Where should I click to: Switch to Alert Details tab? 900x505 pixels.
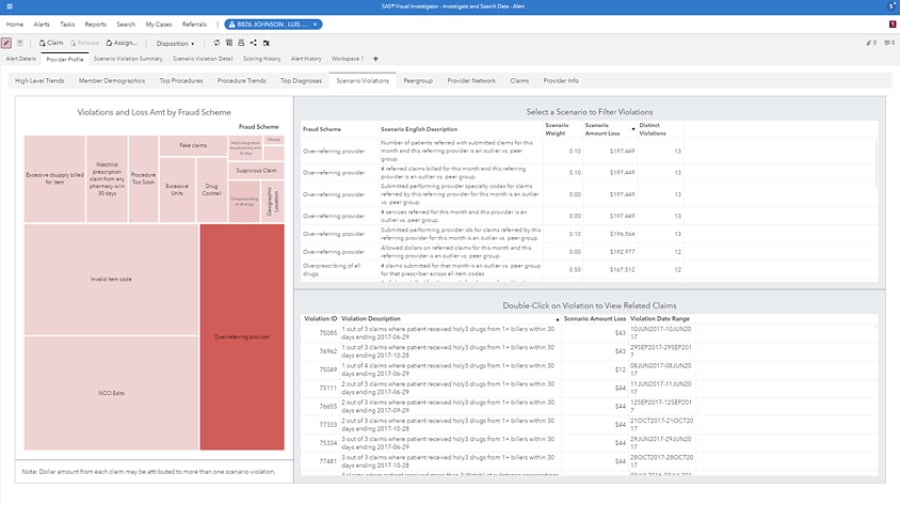coord(21,59)
